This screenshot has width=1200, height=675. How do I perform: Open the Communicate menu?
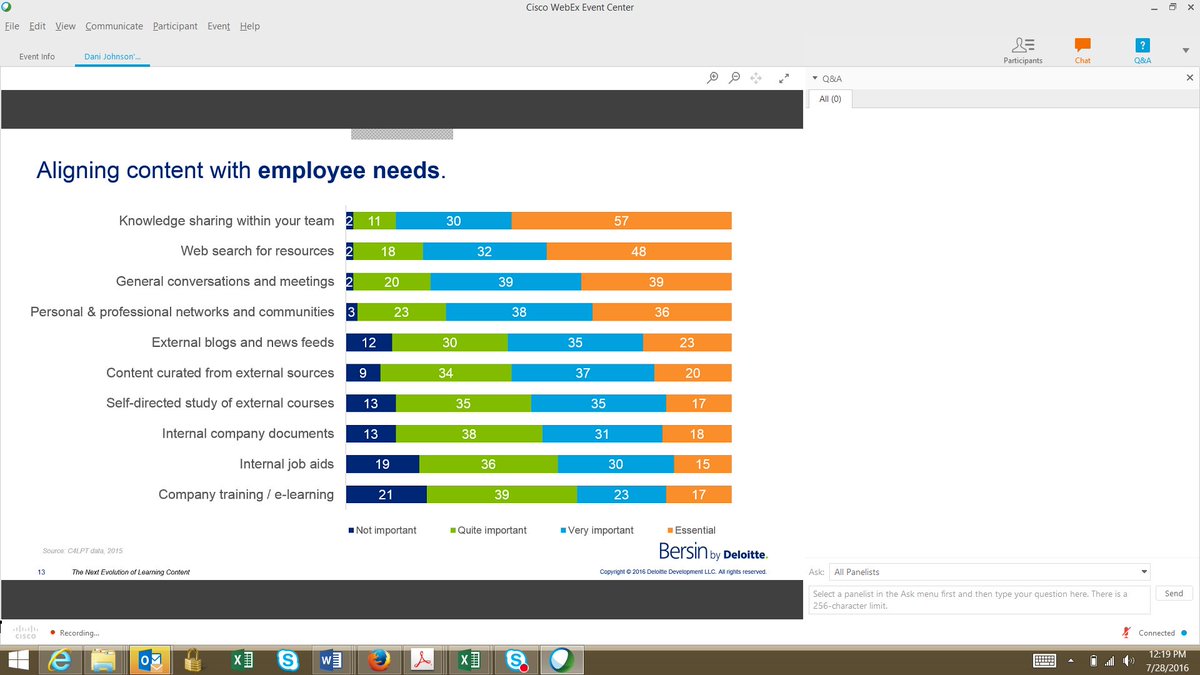coord(114,26)
